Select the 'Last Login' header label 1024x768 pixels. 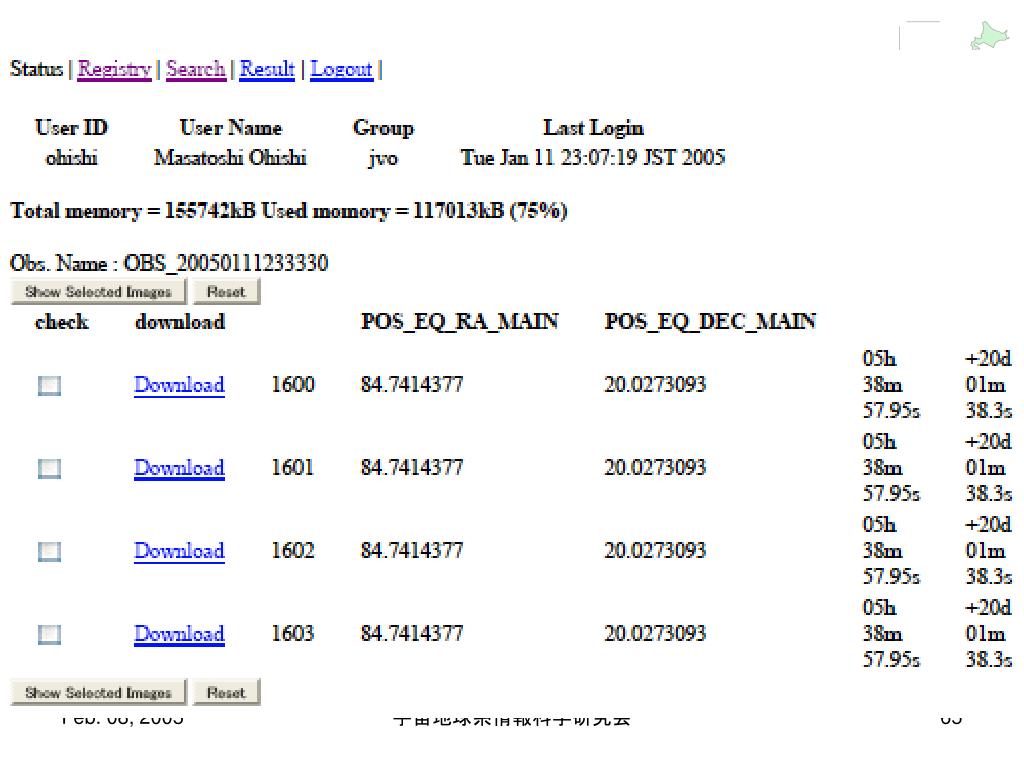(594, 128)
